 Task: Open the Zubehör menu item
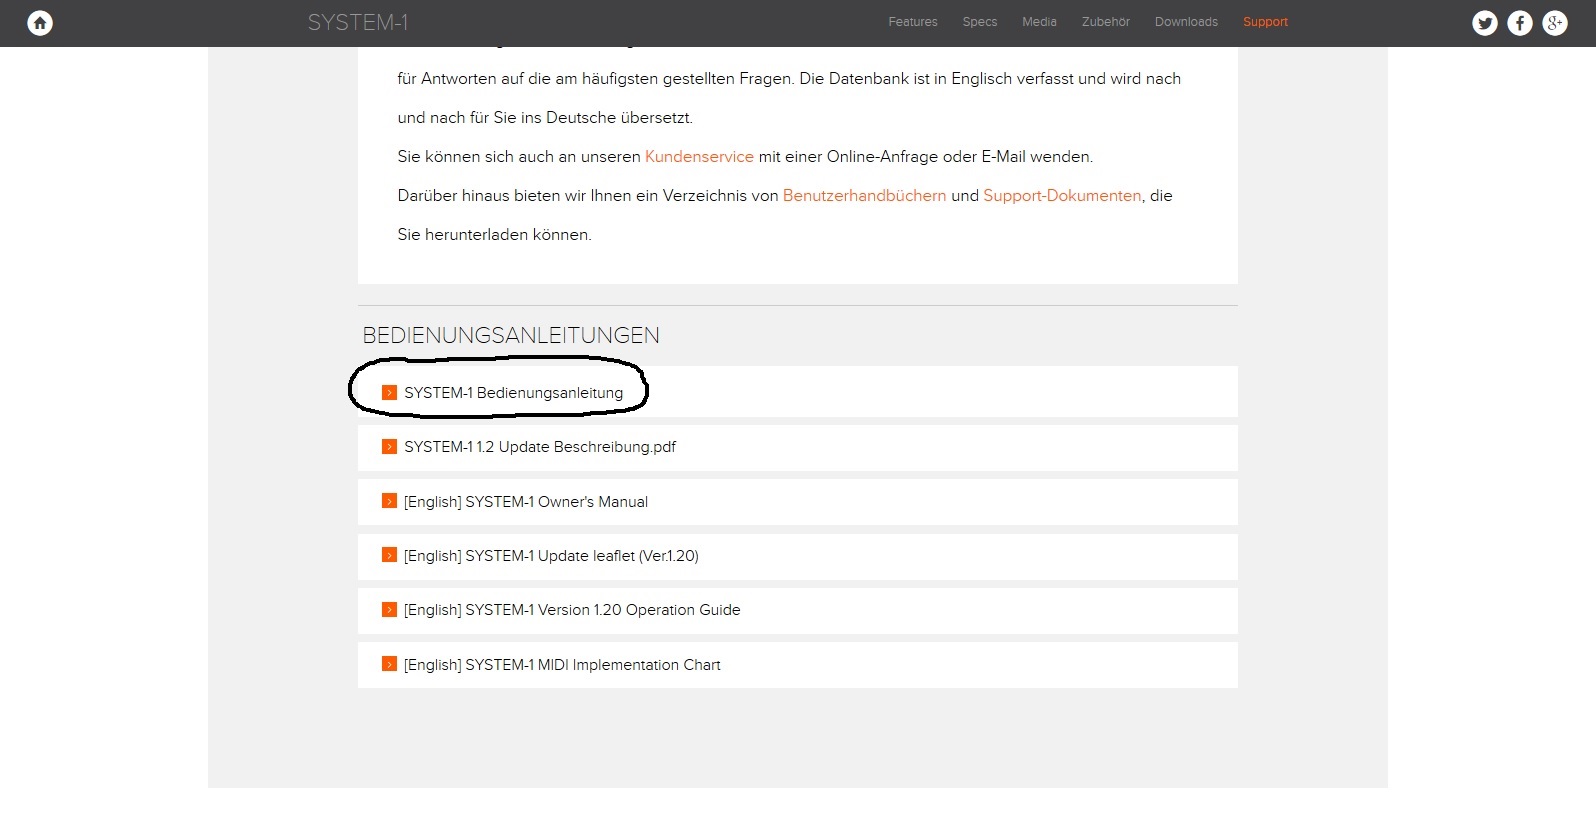(1106, 22)
